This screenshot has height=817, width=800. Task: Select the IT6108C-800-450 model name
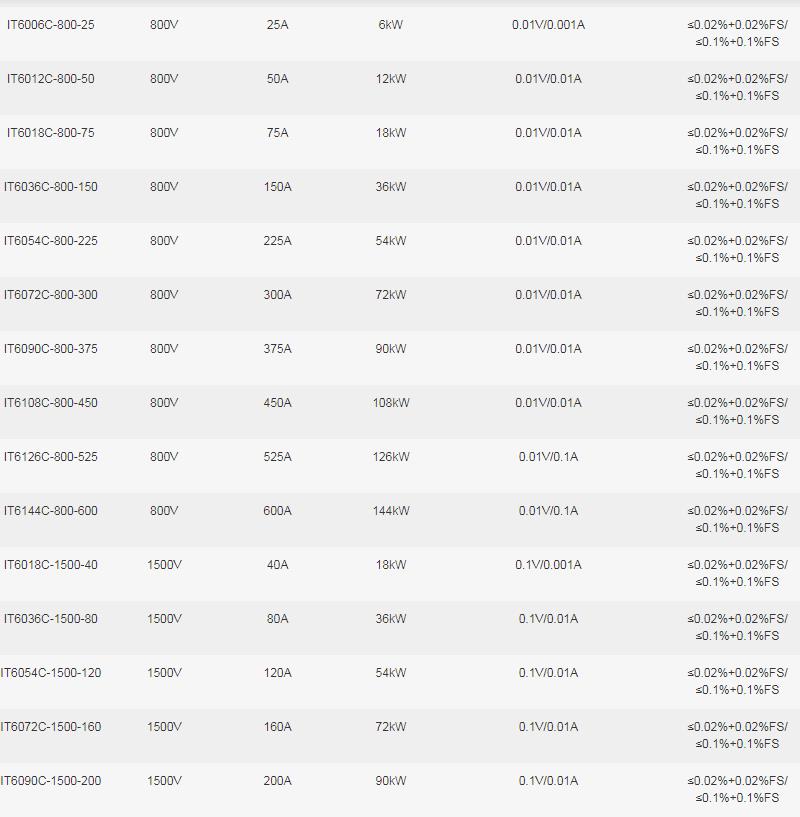(x=51, y=403)
